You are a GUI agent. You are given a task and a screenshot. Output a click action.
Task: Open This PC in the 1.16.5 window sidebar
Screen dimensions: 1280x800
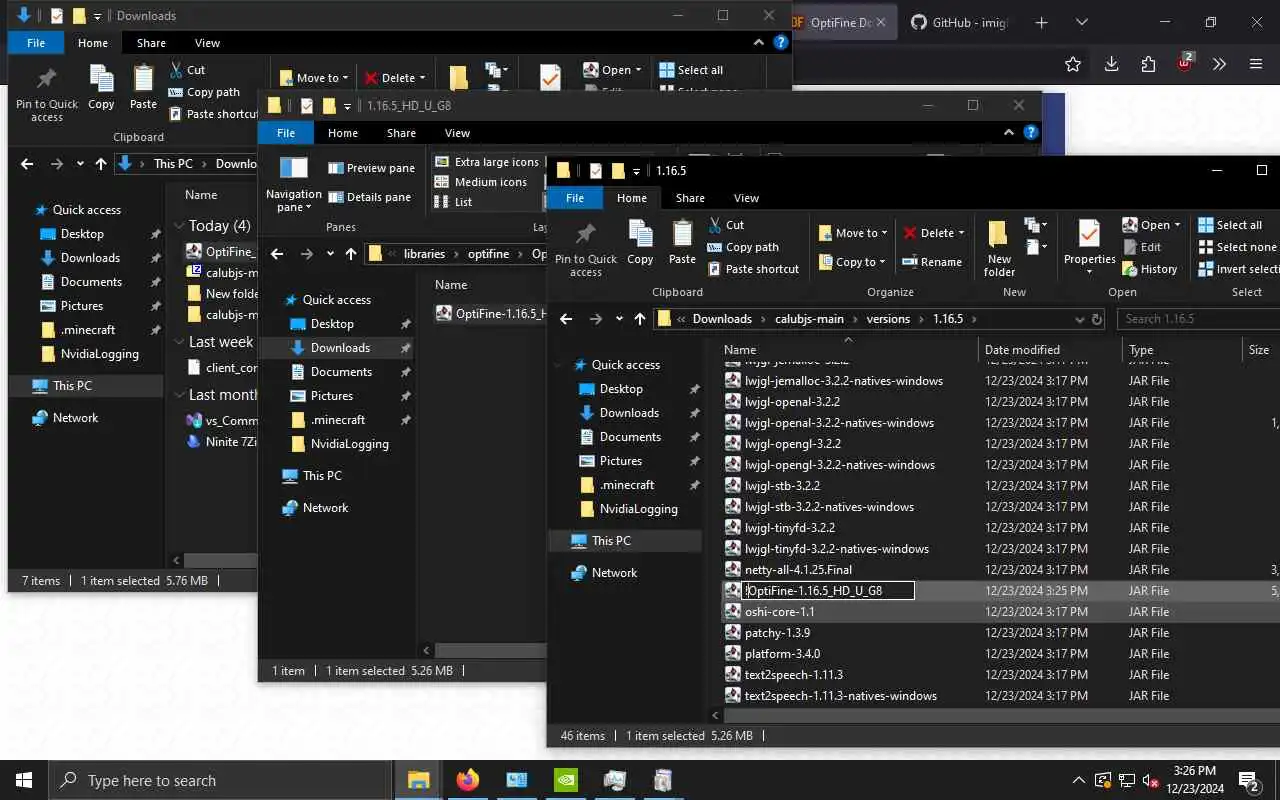[x=611, y=541]
